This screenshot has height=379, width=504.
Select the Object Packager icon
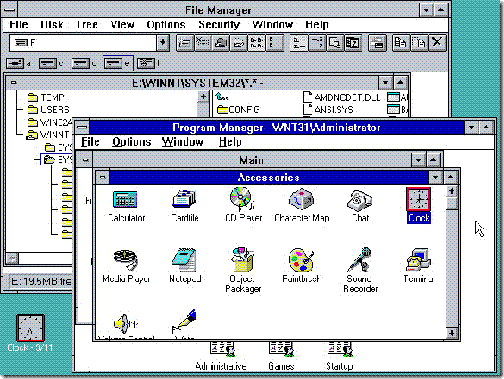243,259
